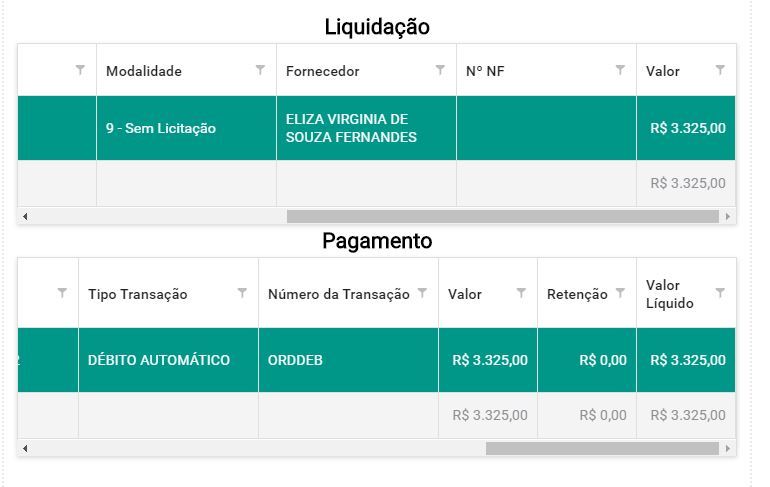770x487 pixels.
Task: Click Liquidação scrollbar right arrow
Action: coord(728,216)
